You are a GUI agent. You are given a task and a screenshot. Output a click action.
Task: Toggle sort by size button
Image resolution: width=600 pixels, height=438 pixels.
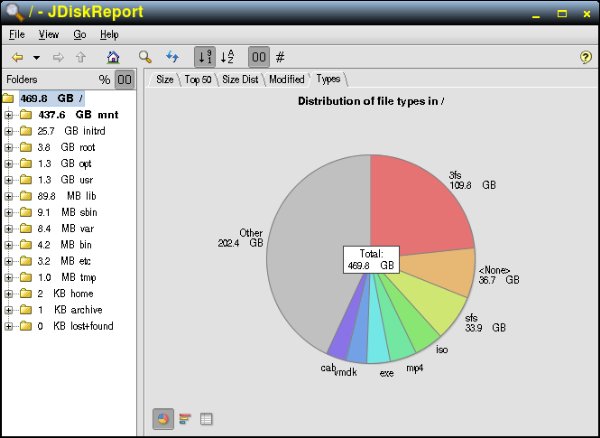tap(205, 57)
